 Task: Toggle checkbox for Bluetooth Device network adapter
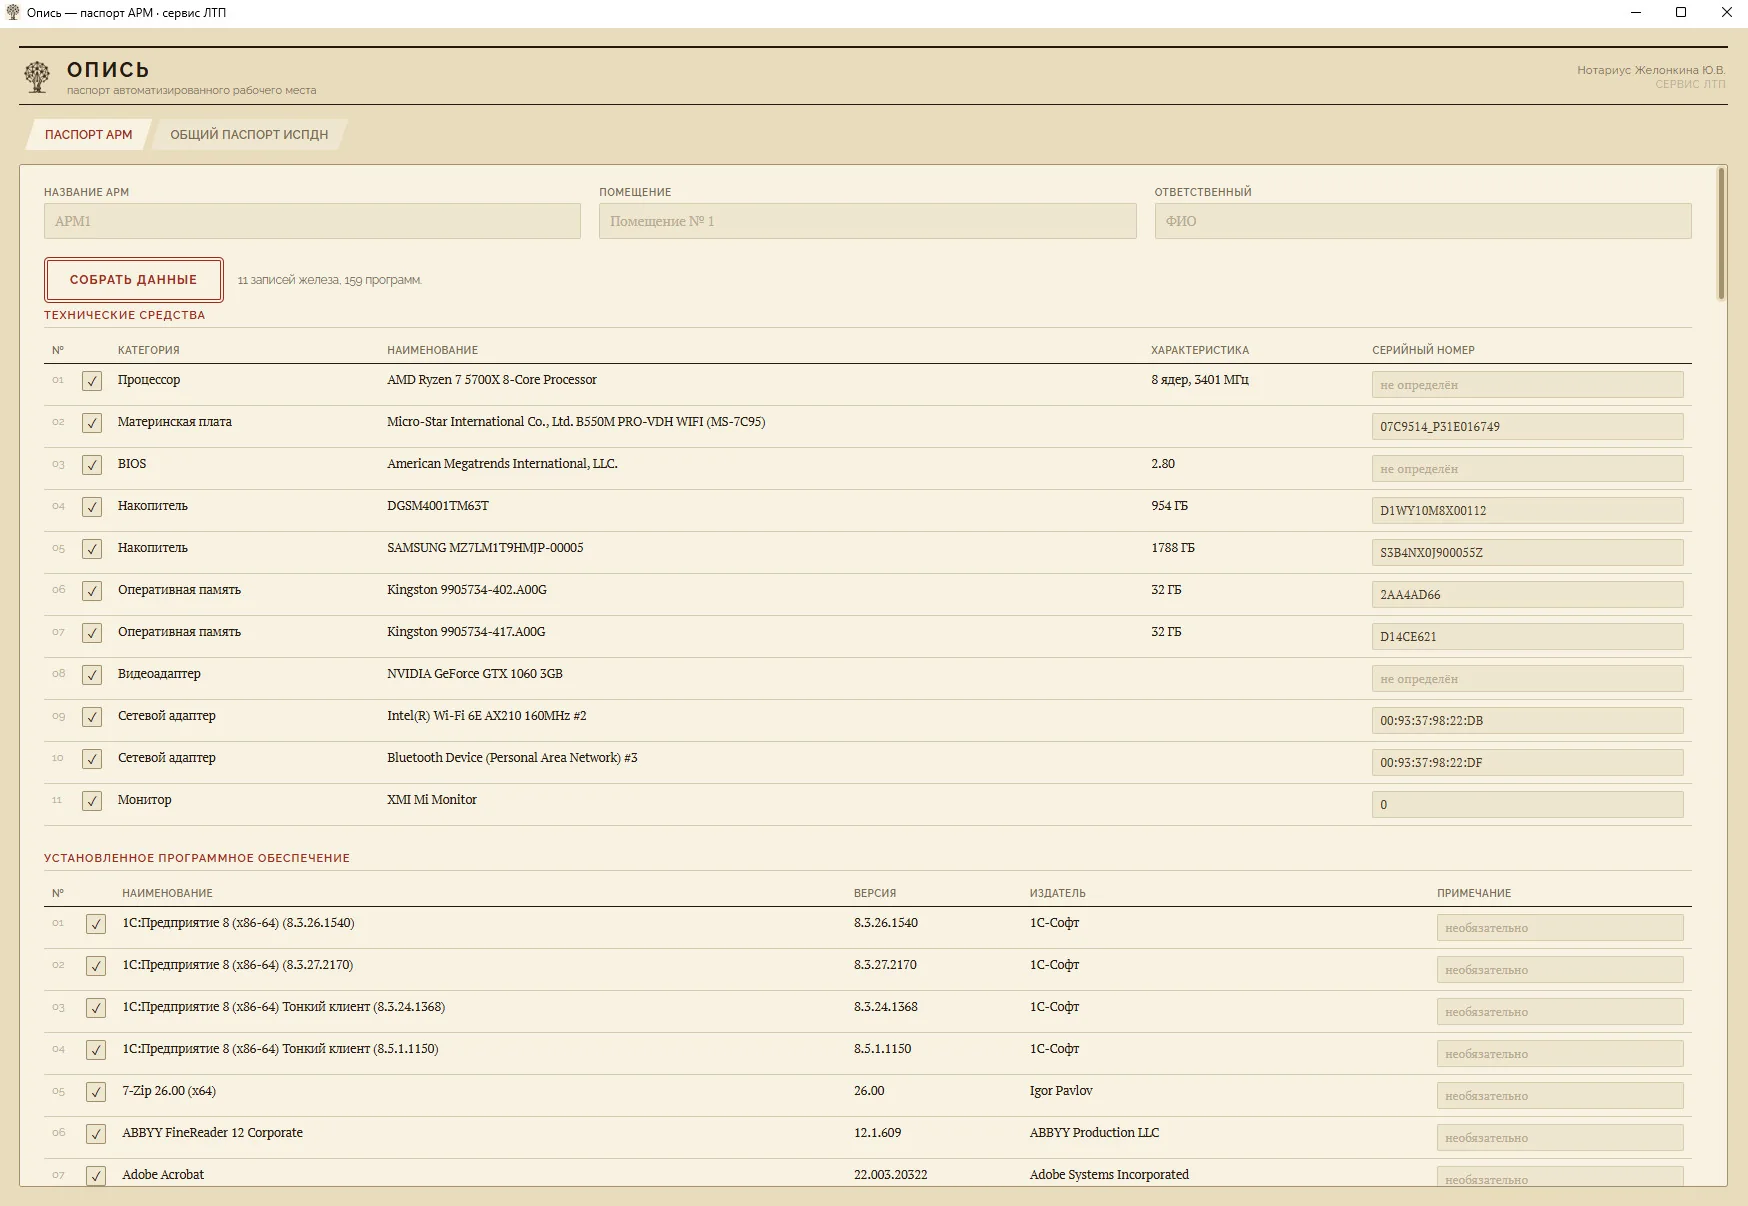(92, 759)
